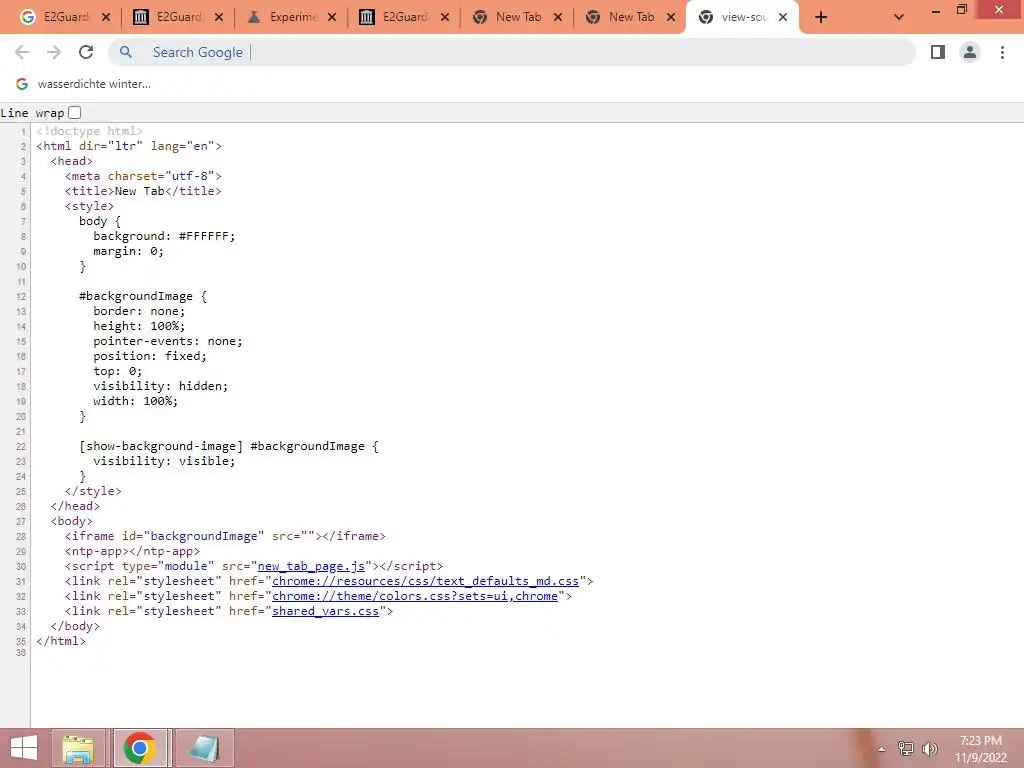1024x768 pixels.
Task: Switch to the first New Tab
Action: (515, 18)
